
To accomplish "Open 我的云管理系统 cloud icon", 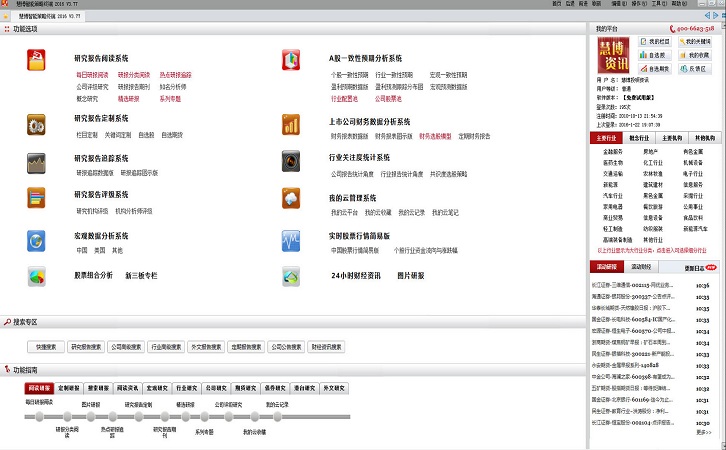I will (x=291, y=199).
